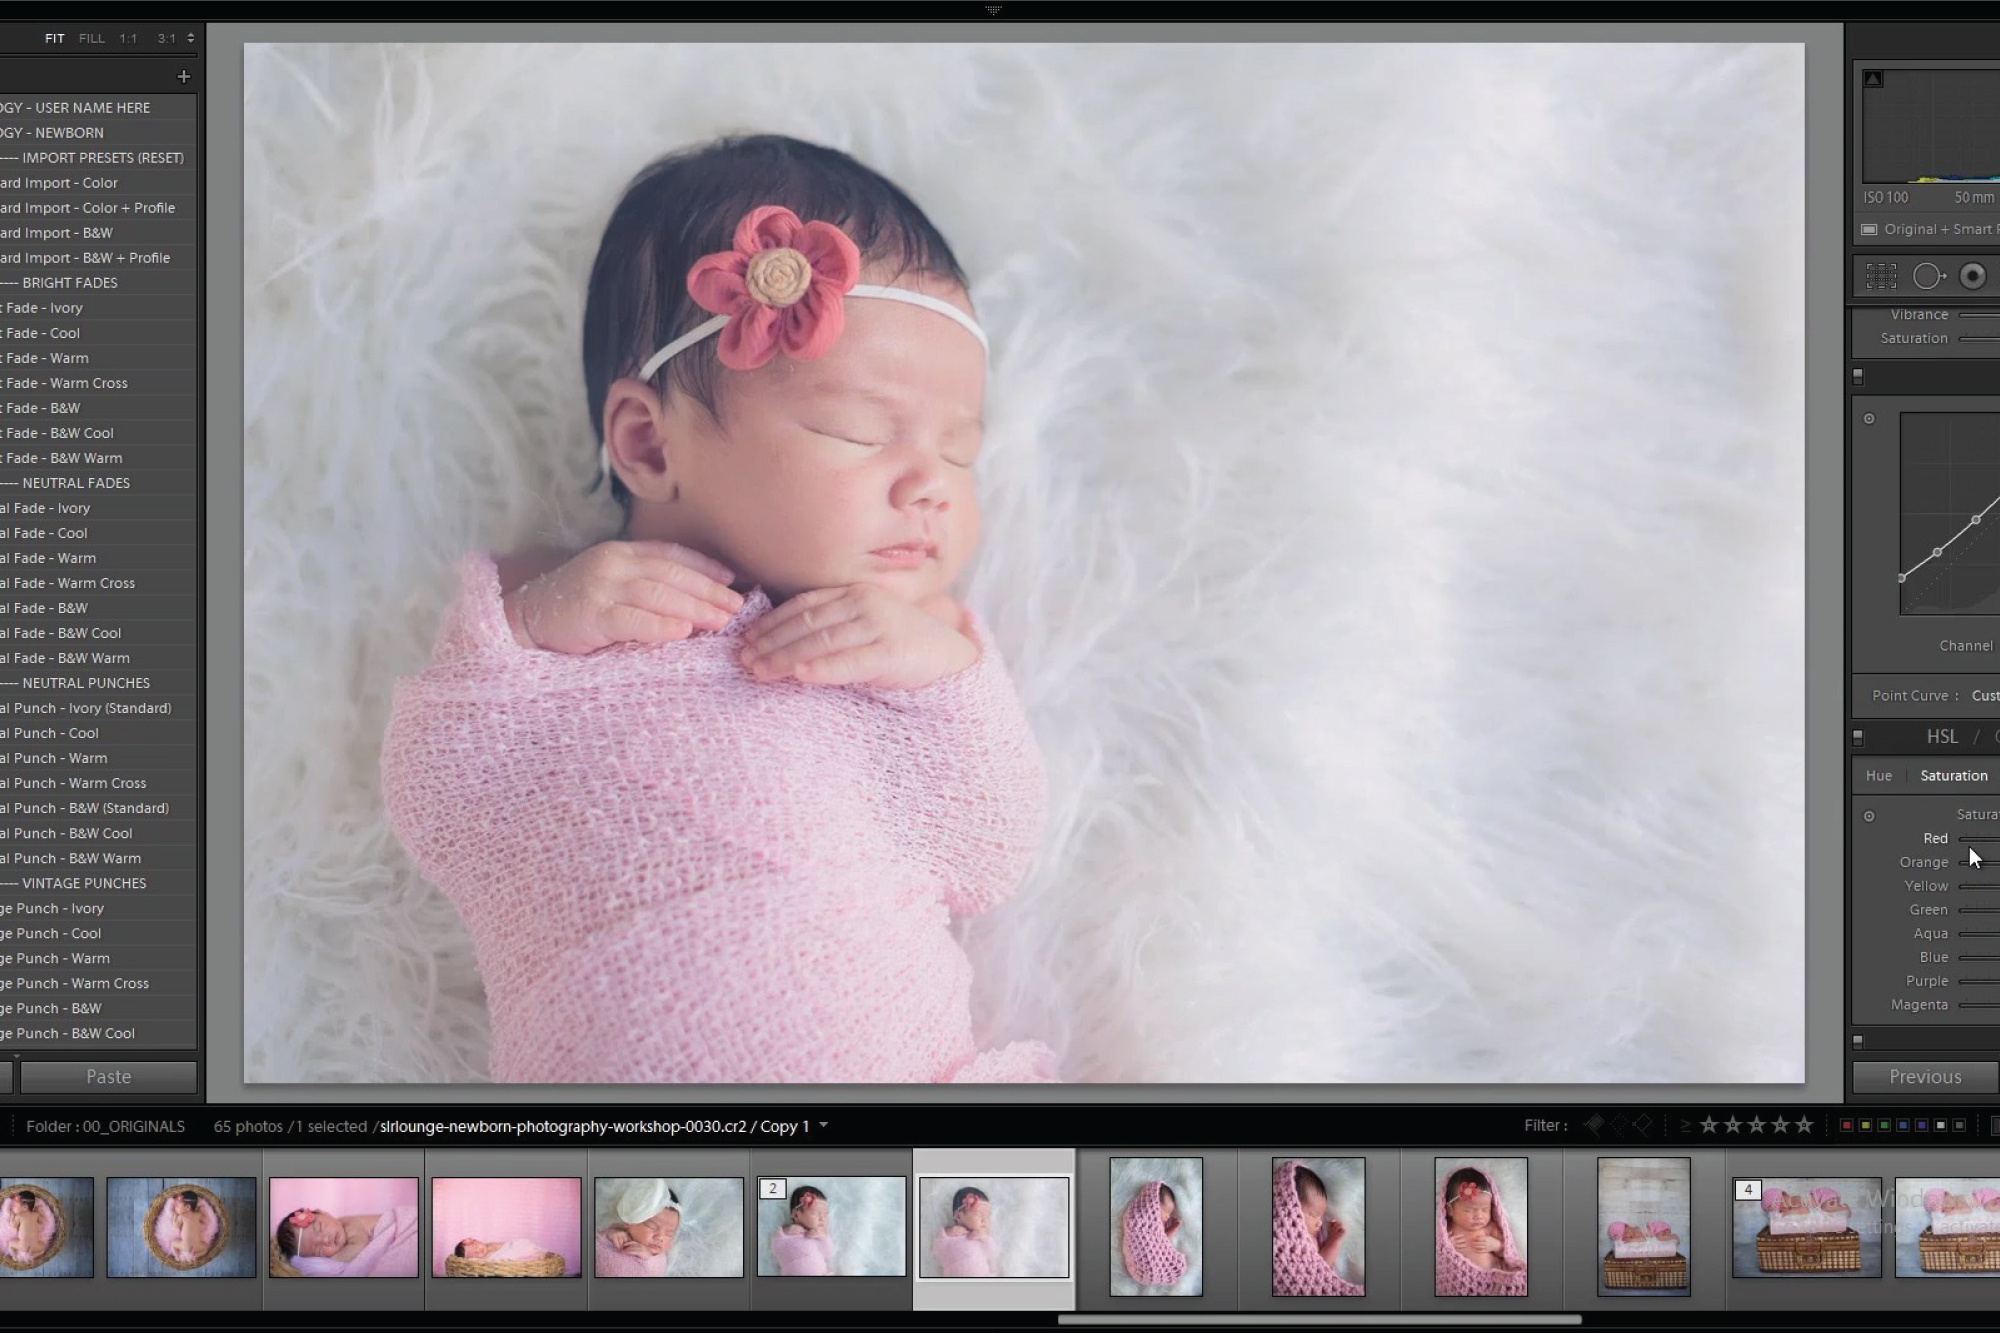
Task: Filter by rejected photos flag icon
Action: 1642,1126
